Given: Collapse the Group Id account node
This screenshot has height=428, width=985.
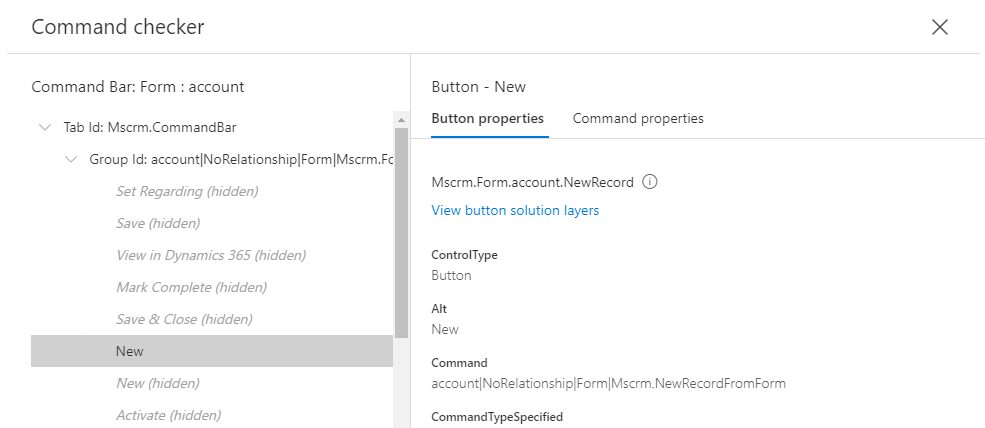Looking at the screenshot, I should (70, 159).
